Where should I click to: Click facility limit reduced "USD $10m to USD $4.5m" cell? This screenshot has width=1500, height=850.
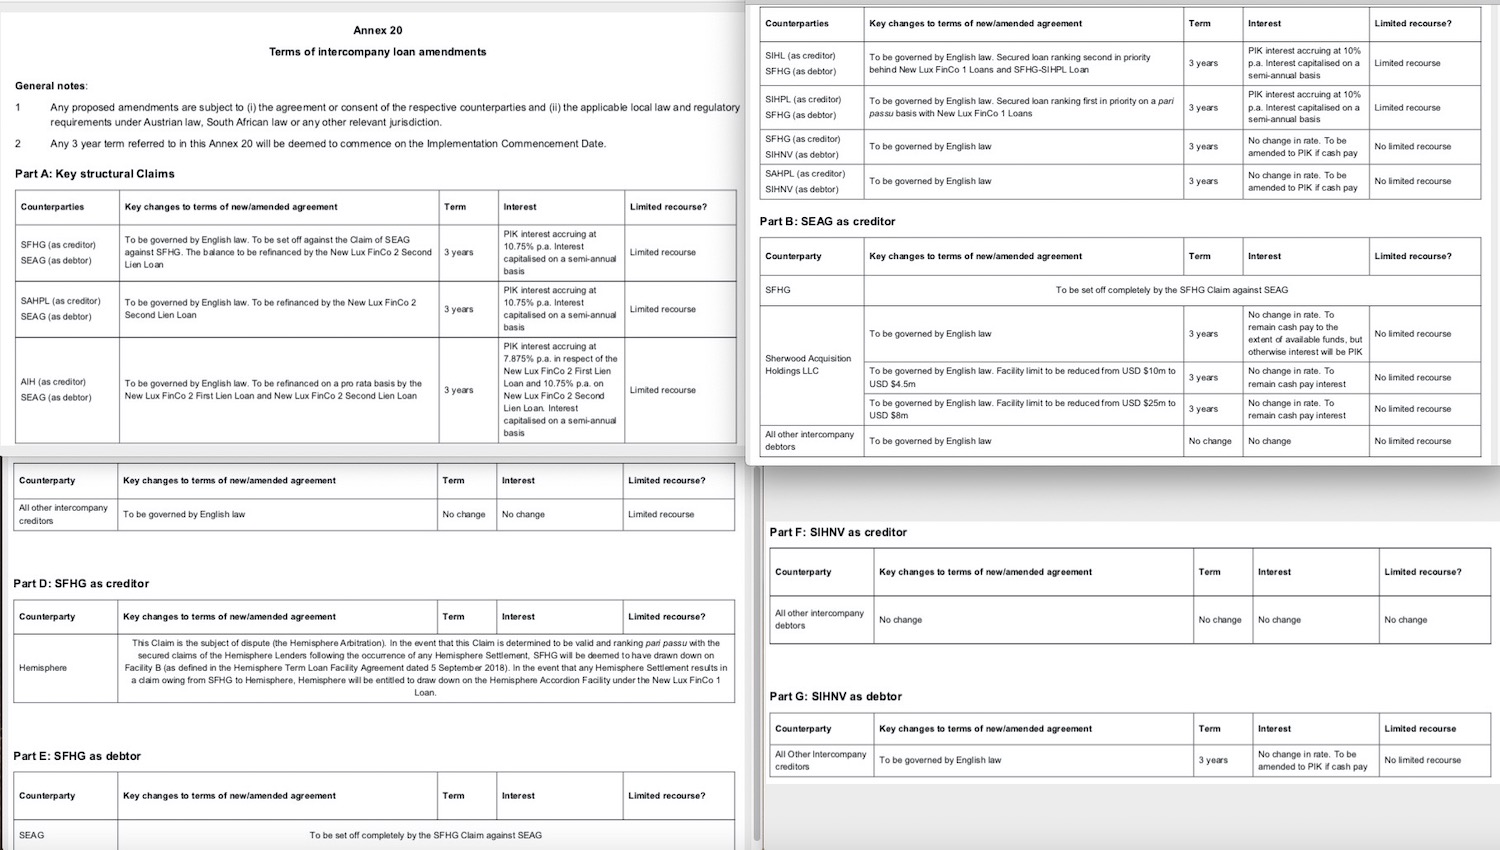pyautogui.click(x=1023, y=377)
